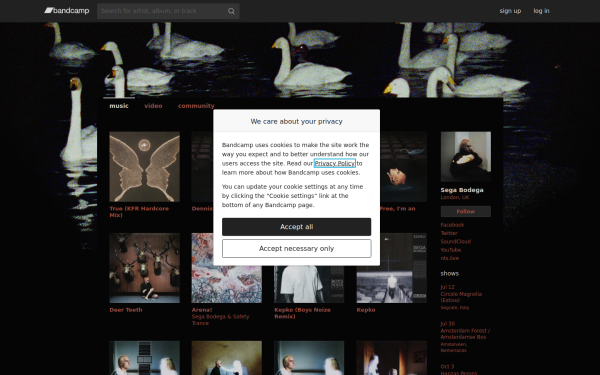600x375 pixels.
Task: Open the SoundCloud link
Action: tap(456, 241)
